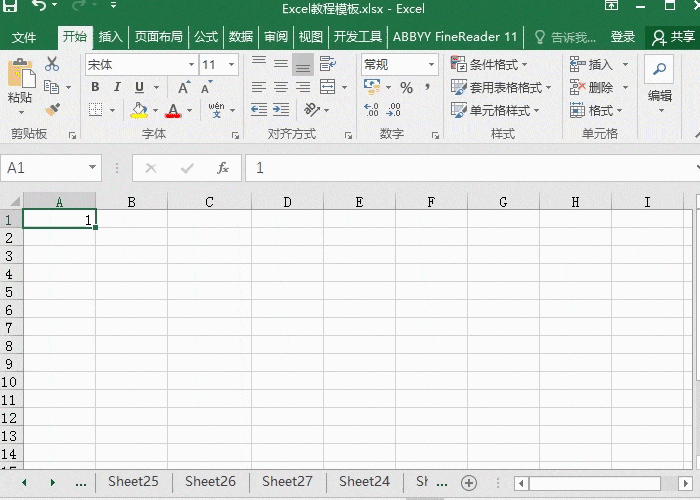This screenshot has height=500, width=700.
Task: Open 数字 group dialog launcher
Action: tap(435, 136)
